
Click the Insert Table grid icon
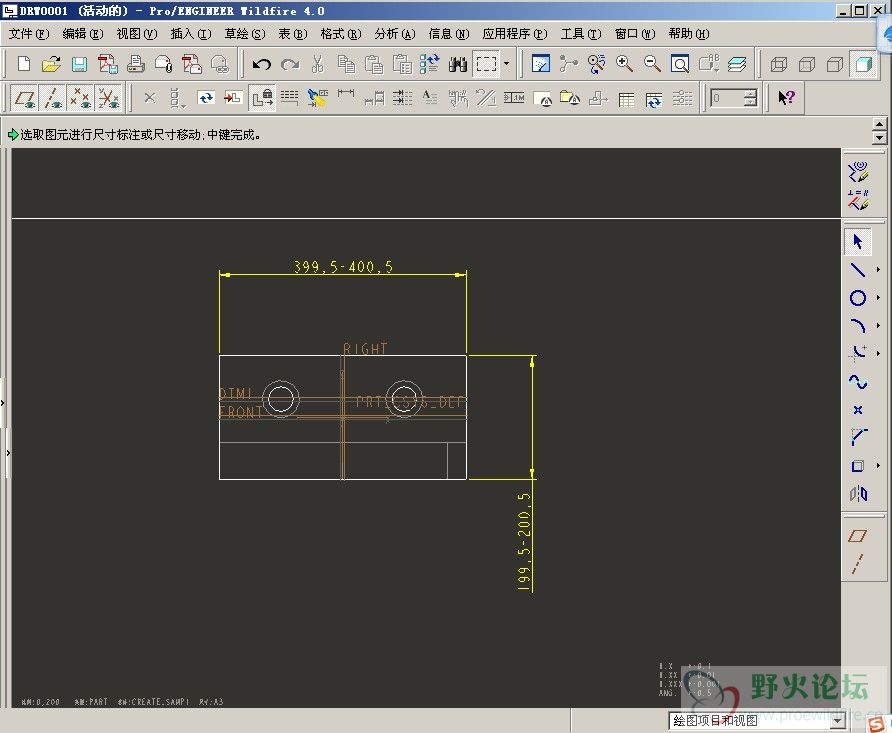(626, 99)
